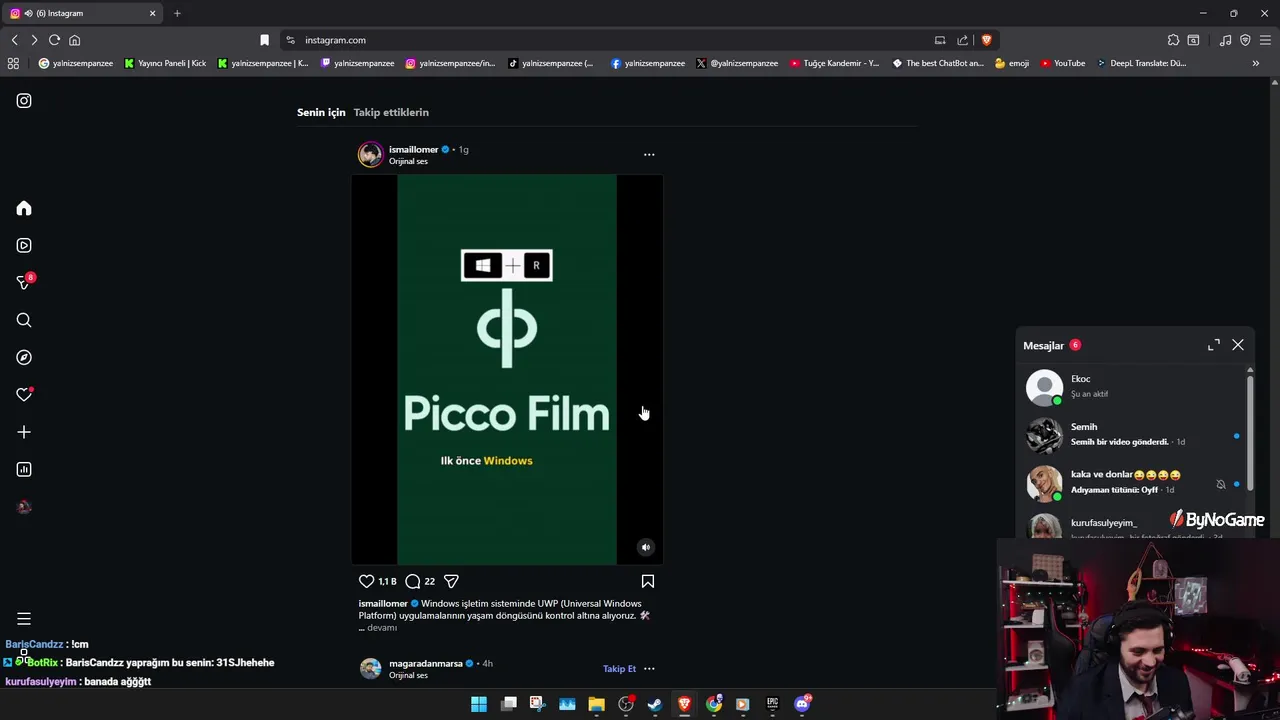Save the ismaillomer post with bookmark icon

point(648,581)
